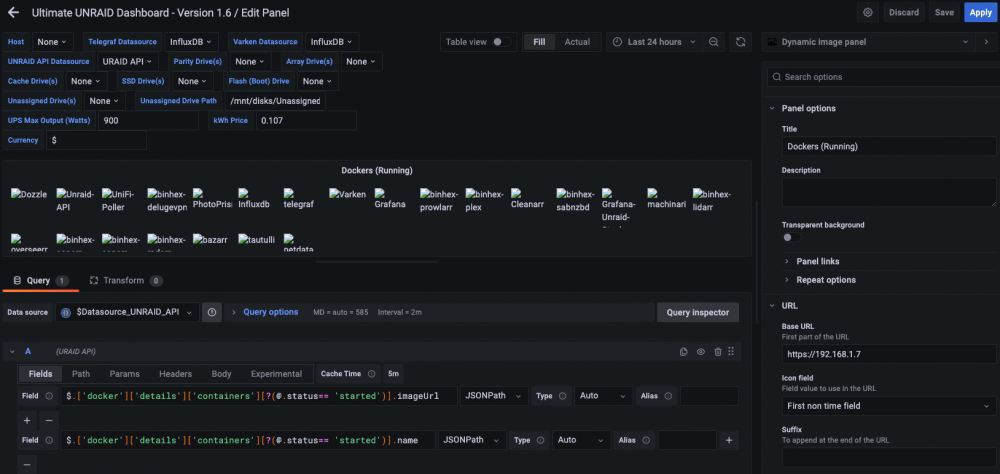Image resolution: width=1000 pixels, height=474 pixels.
Task: Open the Experimental tab
Action: pos(276,374)
